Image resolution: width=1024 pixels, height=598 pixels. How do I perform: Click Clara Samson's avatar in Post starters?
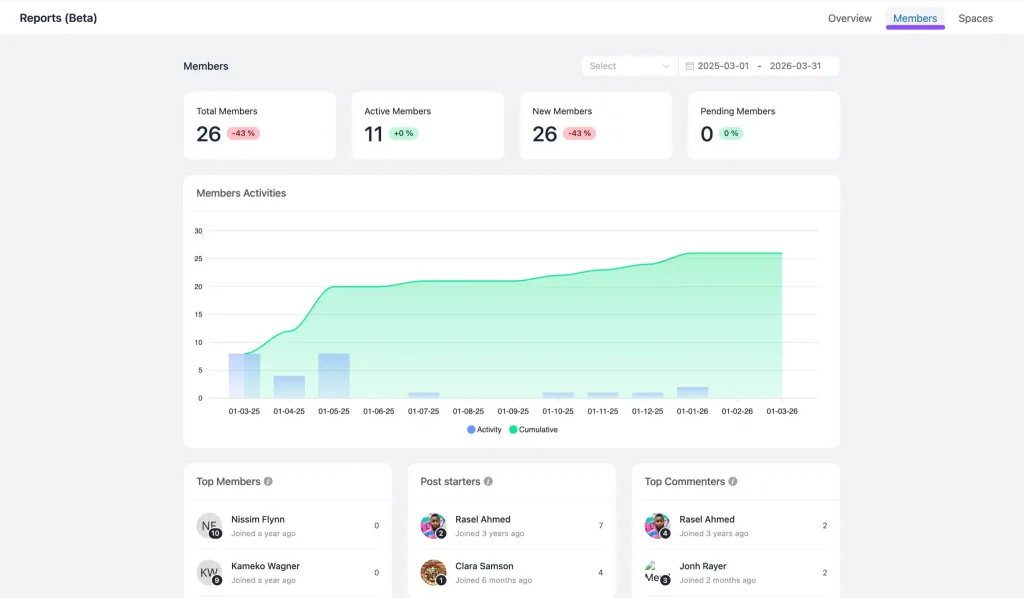click(x=433, y=573)
